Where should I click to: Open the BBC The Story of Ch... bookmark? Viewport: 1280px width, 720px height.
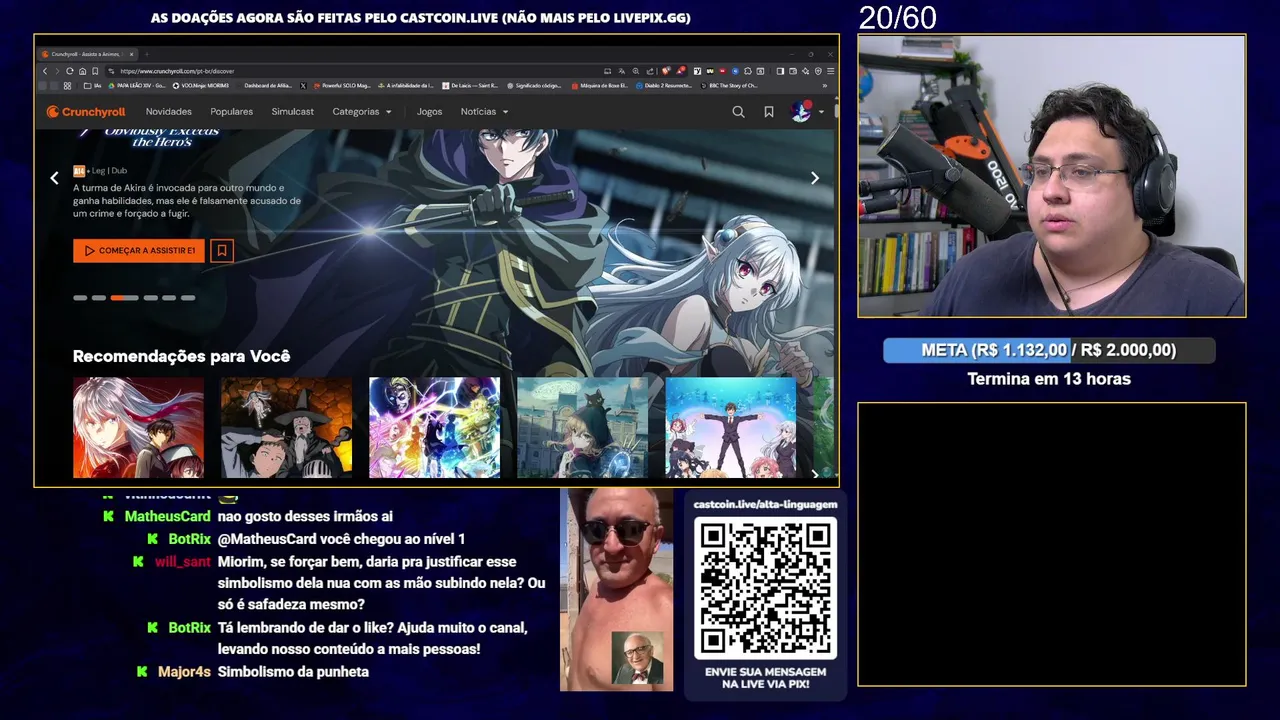[x=729, y=86]
